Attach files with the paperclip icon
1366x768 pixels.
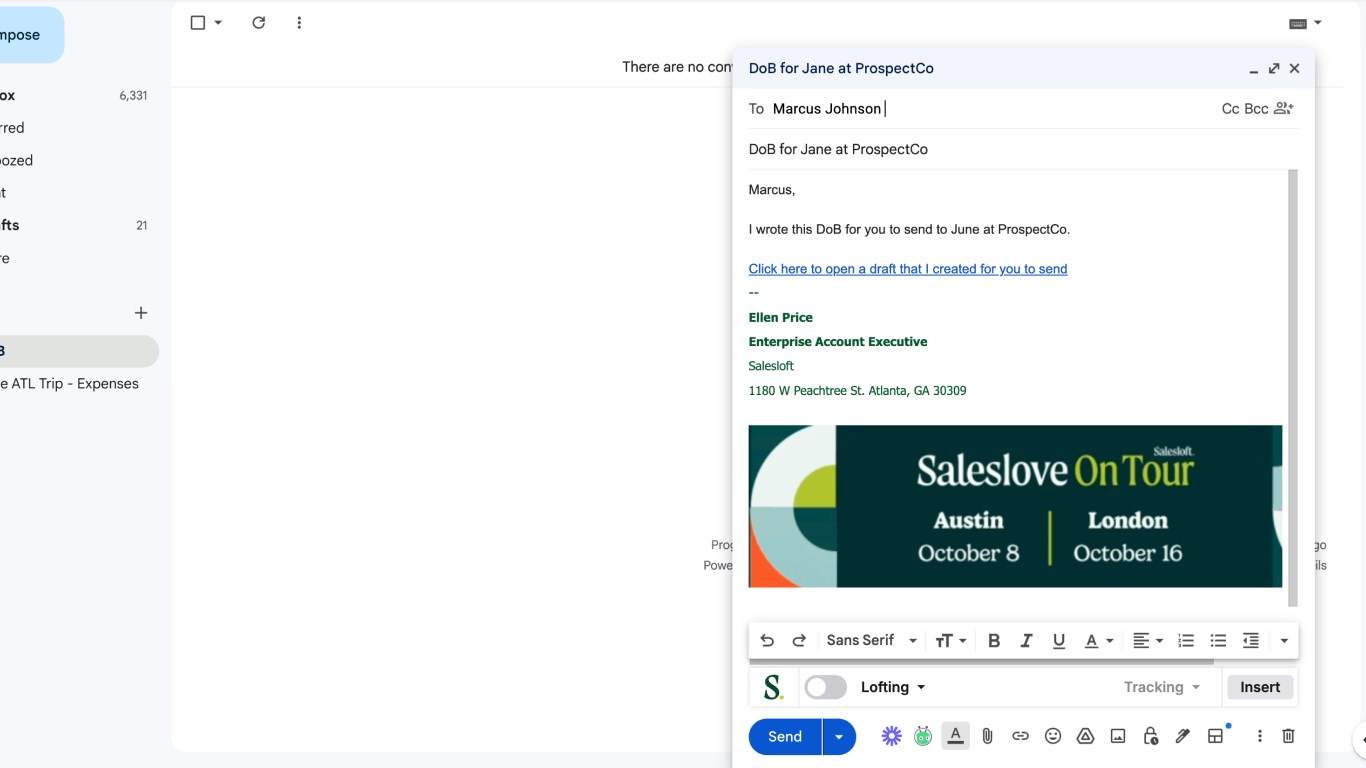coord(987,736)
